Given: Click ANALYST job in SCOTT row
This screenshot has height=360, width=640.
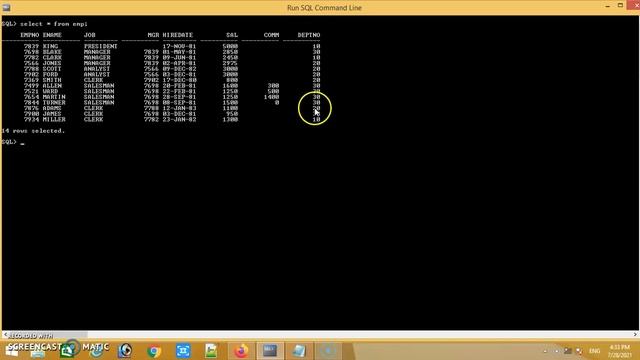Looking at the screenshot, I should click(x=97, y=69).
